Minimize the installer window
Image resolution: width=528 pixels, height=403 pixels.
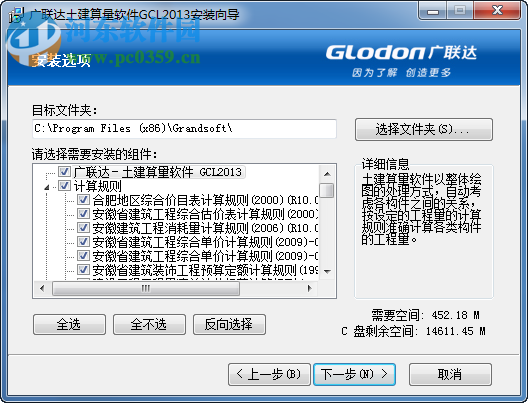pyautogui.click(x=433, y=12)
